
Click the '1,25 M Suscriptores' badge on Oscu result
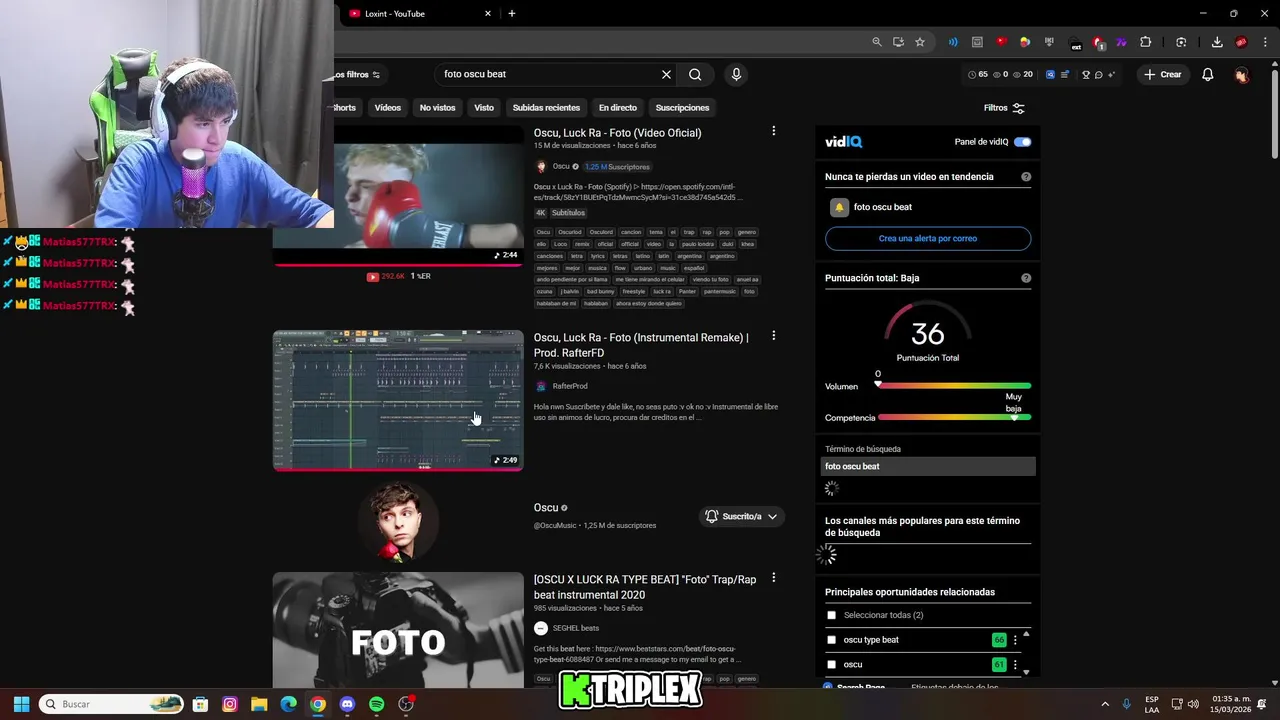[617, 167]
